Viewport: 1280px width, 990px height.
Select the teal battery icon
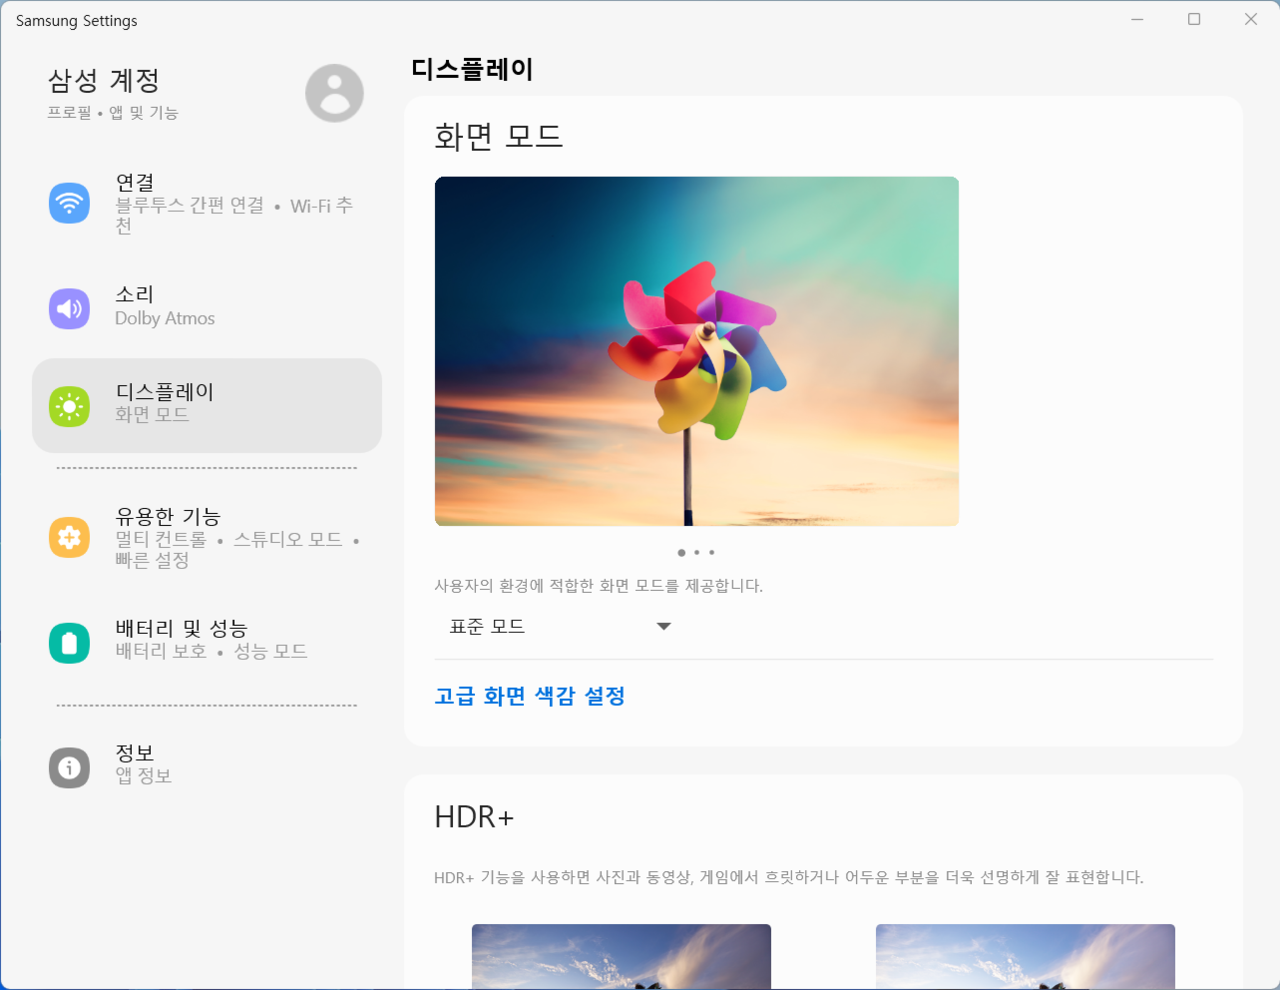click(69, 642)
